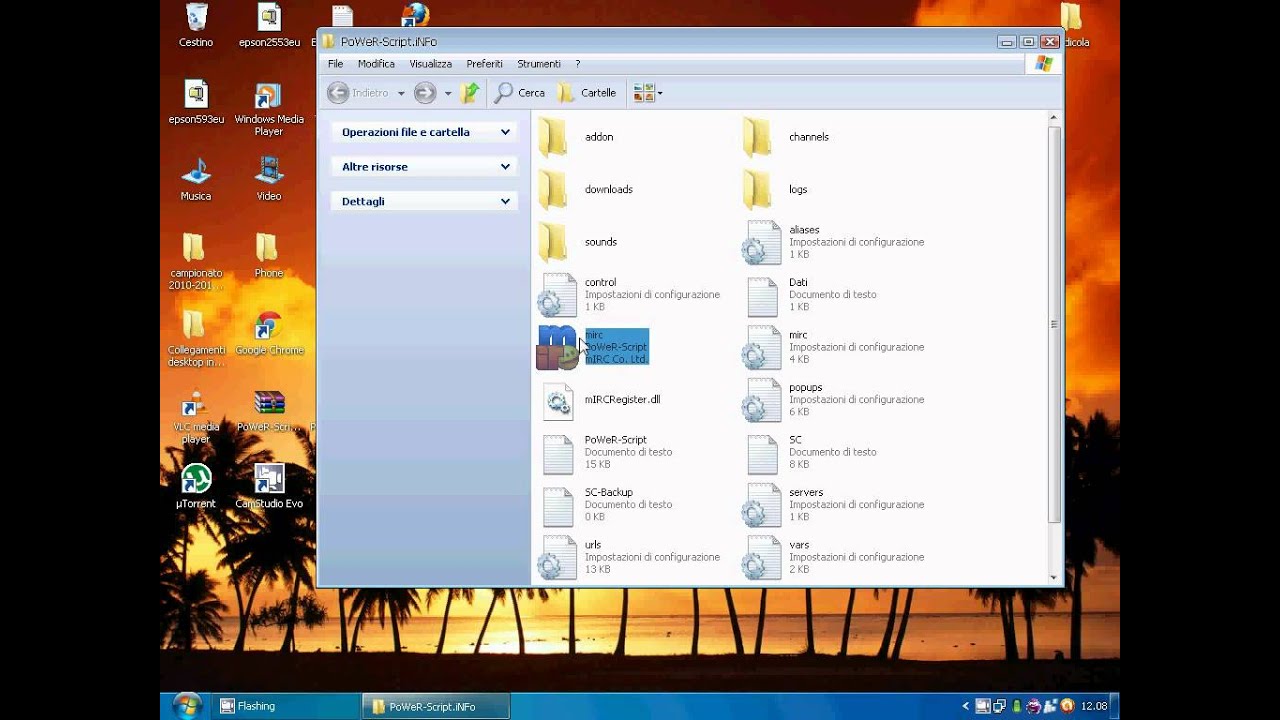Open the Modifica menu

point(376,64)
